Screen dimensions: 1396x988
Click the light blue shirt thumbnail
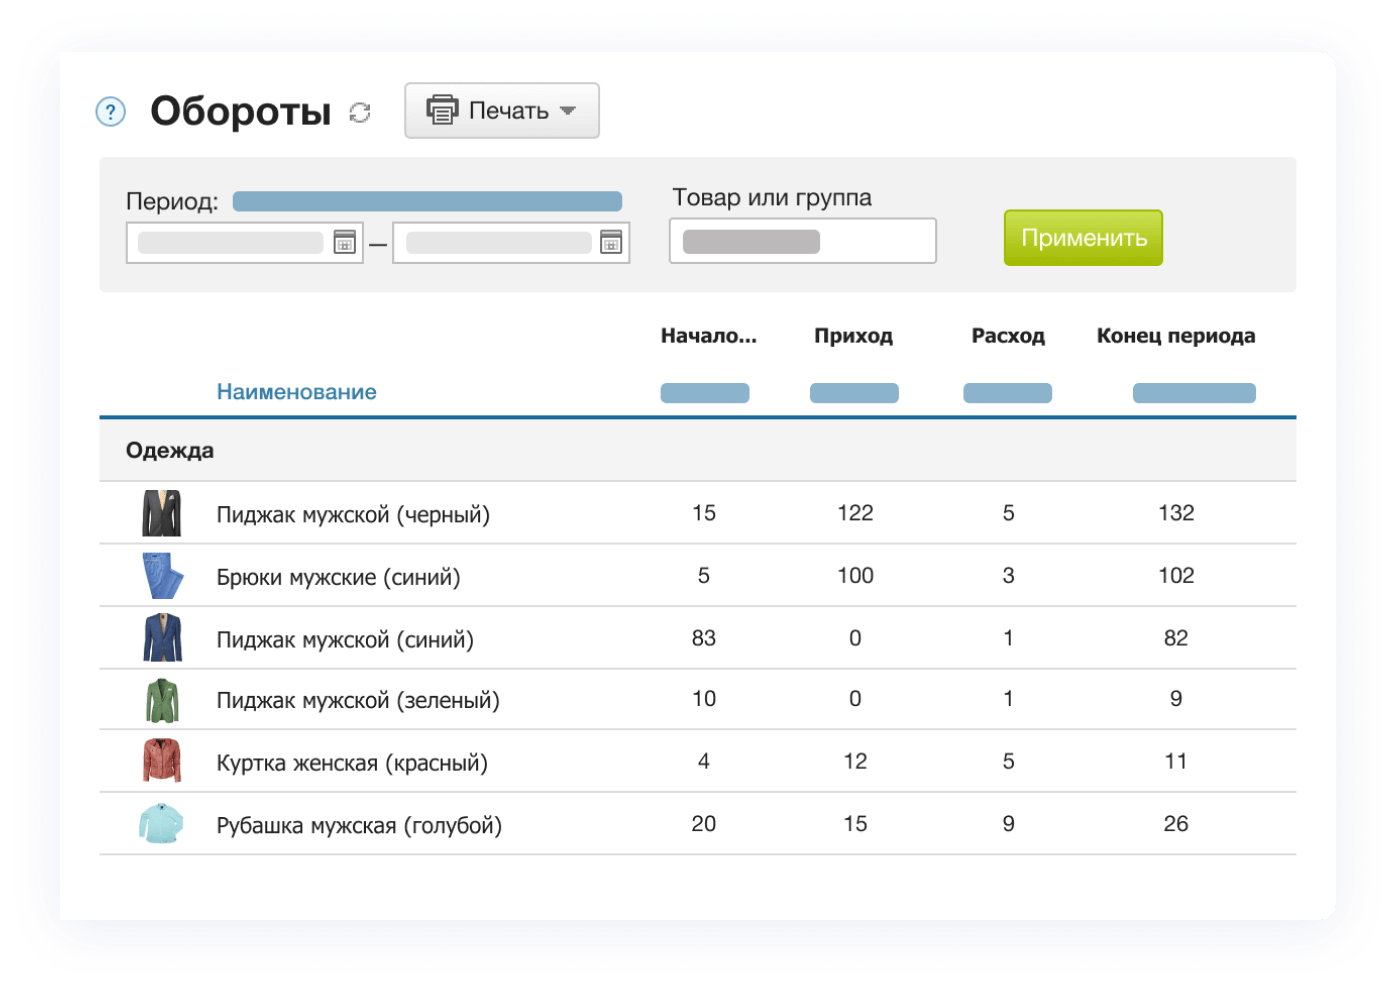pyautogui.click(x=161, y=824)
